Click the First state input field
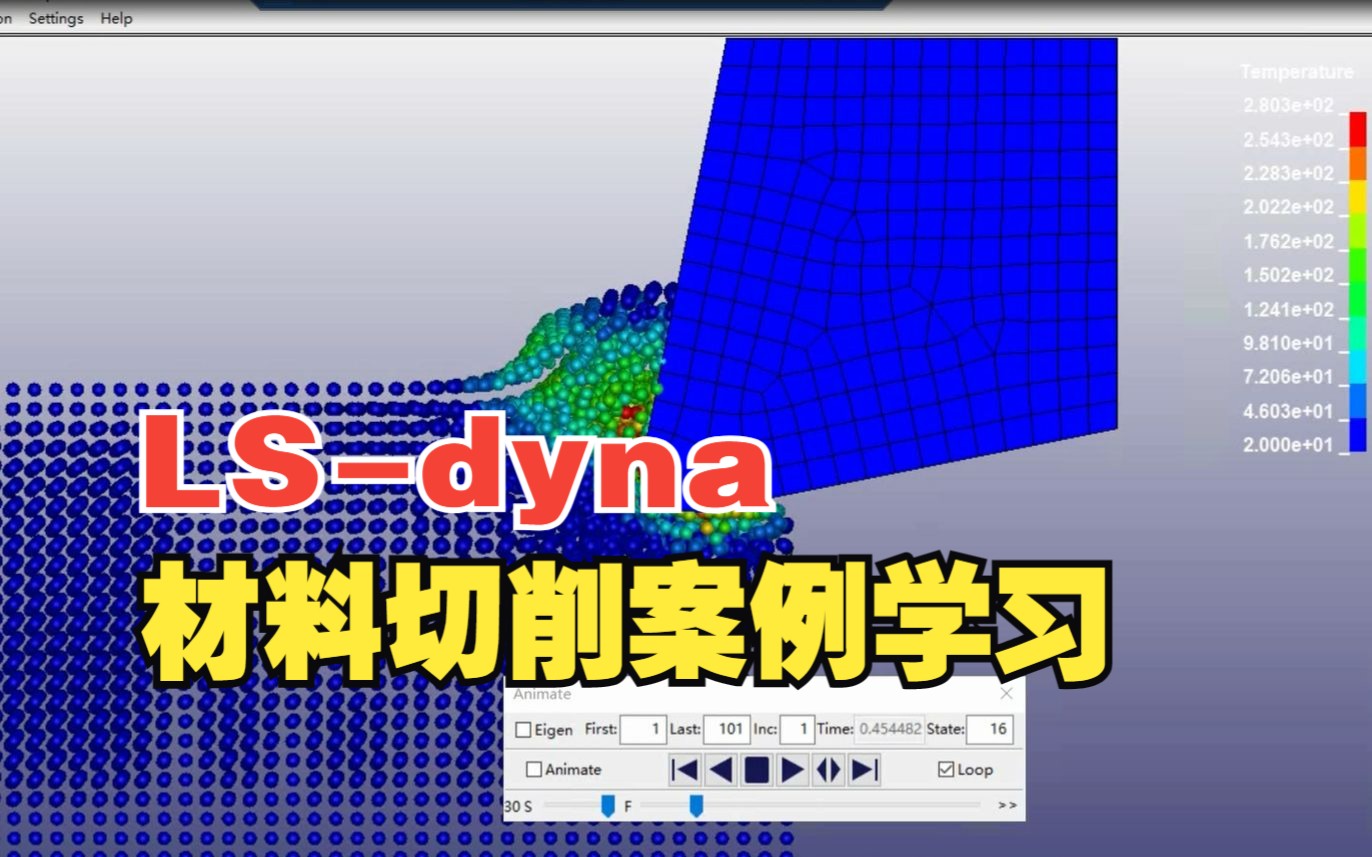The height and width of the screenshot is (857, 1372). coord(643,729)
